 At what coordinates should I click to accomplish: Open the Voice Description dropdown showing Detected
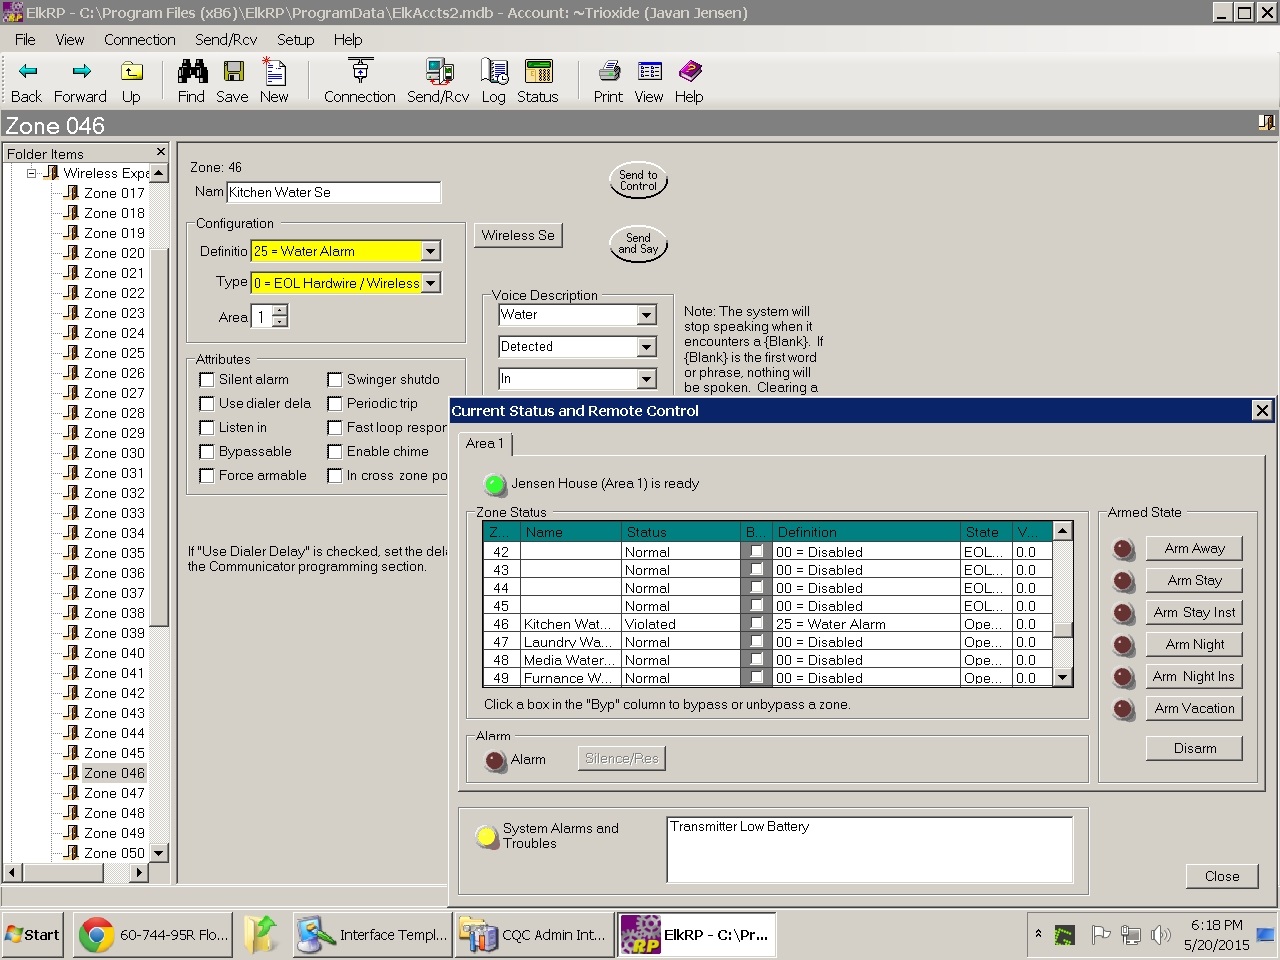646,347
